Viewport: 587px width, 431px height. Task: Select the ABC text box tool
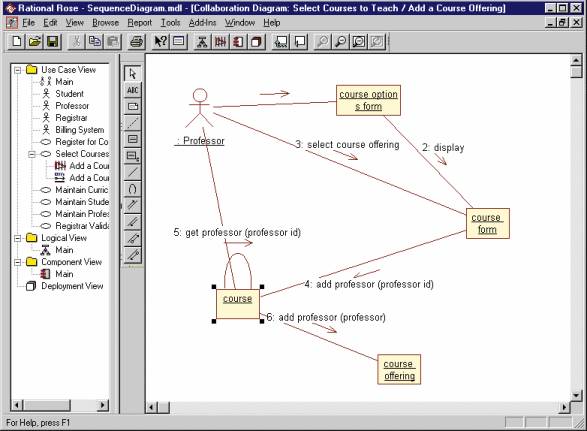133,90
